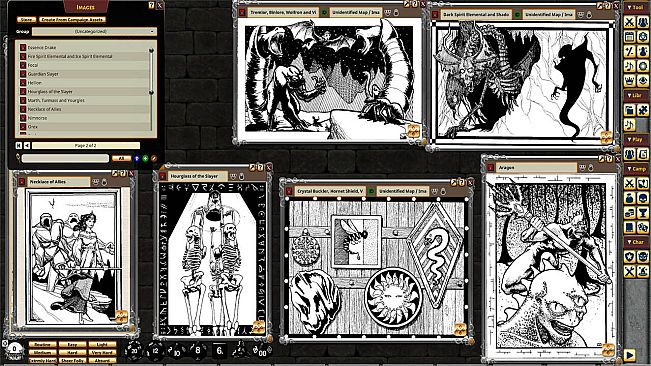Screen dimensions: 651x366
Task: Open the Group dropdown showing Uncategorized
Action: pyautogui.click(x=95, y=32)
